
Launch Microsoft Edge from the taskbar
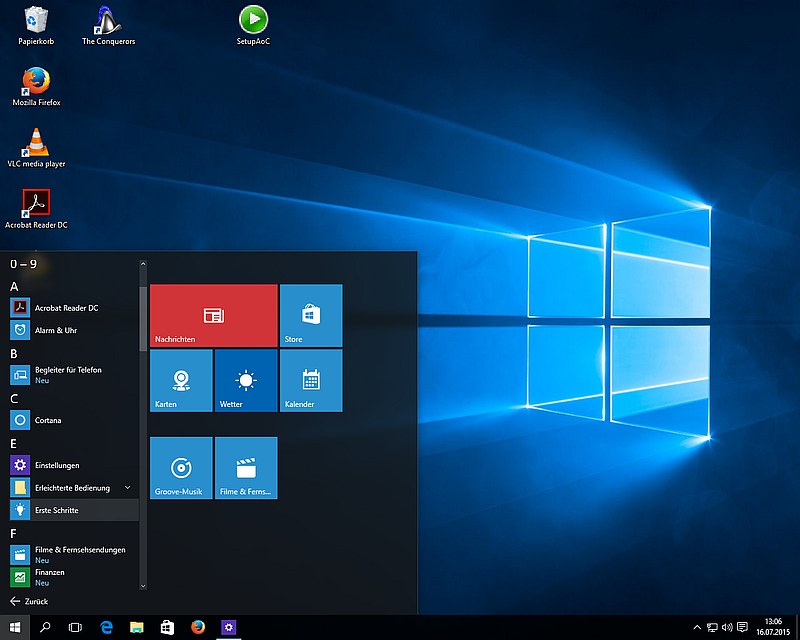pyautogui.click(x=106, y=627)
